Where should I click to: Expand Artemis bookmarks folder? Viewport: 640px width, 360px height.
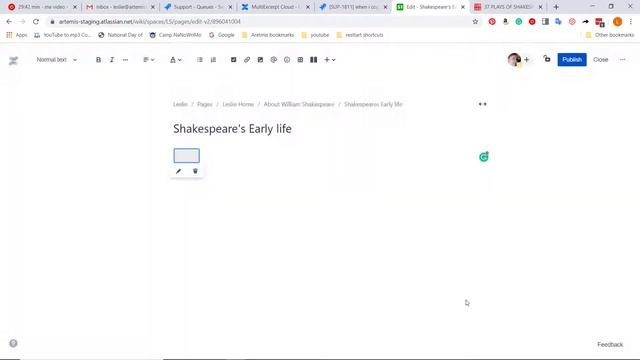coord(268,35)
